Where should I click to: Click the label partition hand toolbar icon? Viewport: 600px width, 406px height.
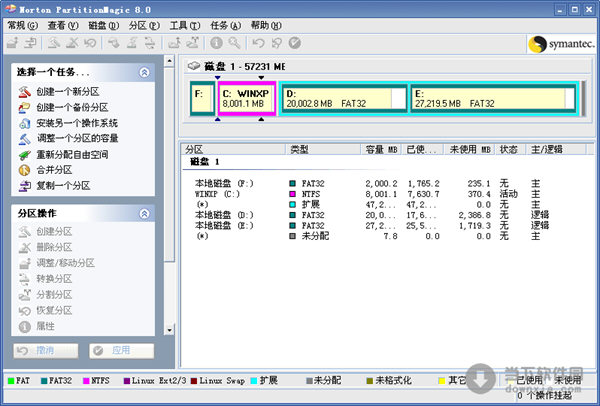tap(114, 43)
